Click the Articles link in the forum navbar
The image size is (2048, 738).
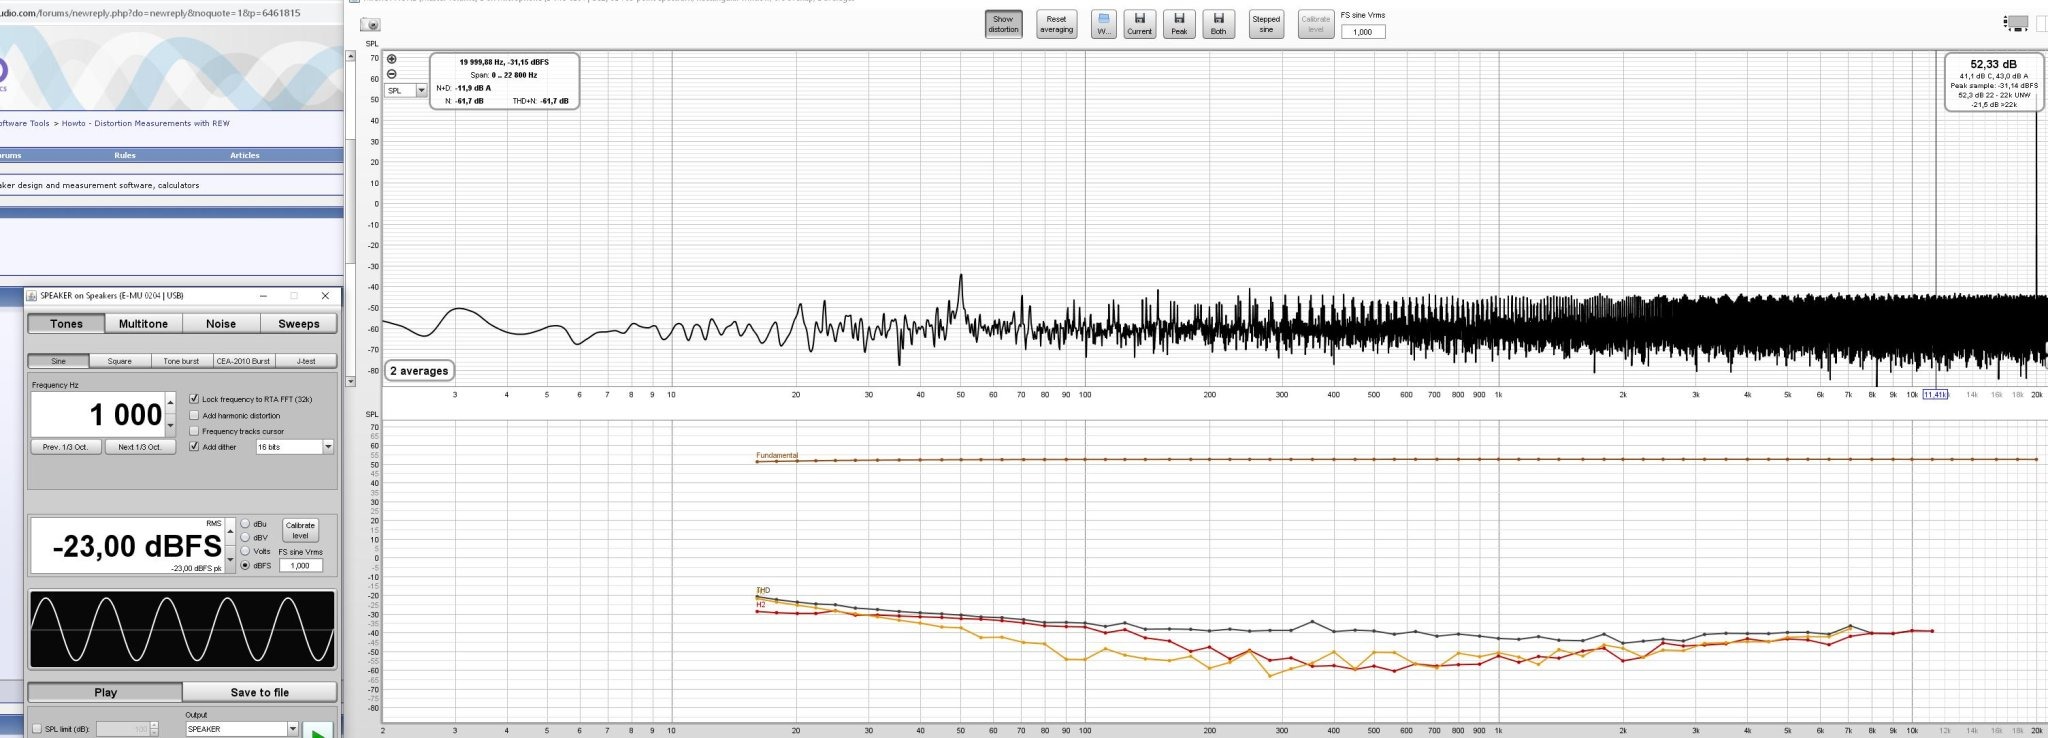pyautogui.click(x=245, y=155)
